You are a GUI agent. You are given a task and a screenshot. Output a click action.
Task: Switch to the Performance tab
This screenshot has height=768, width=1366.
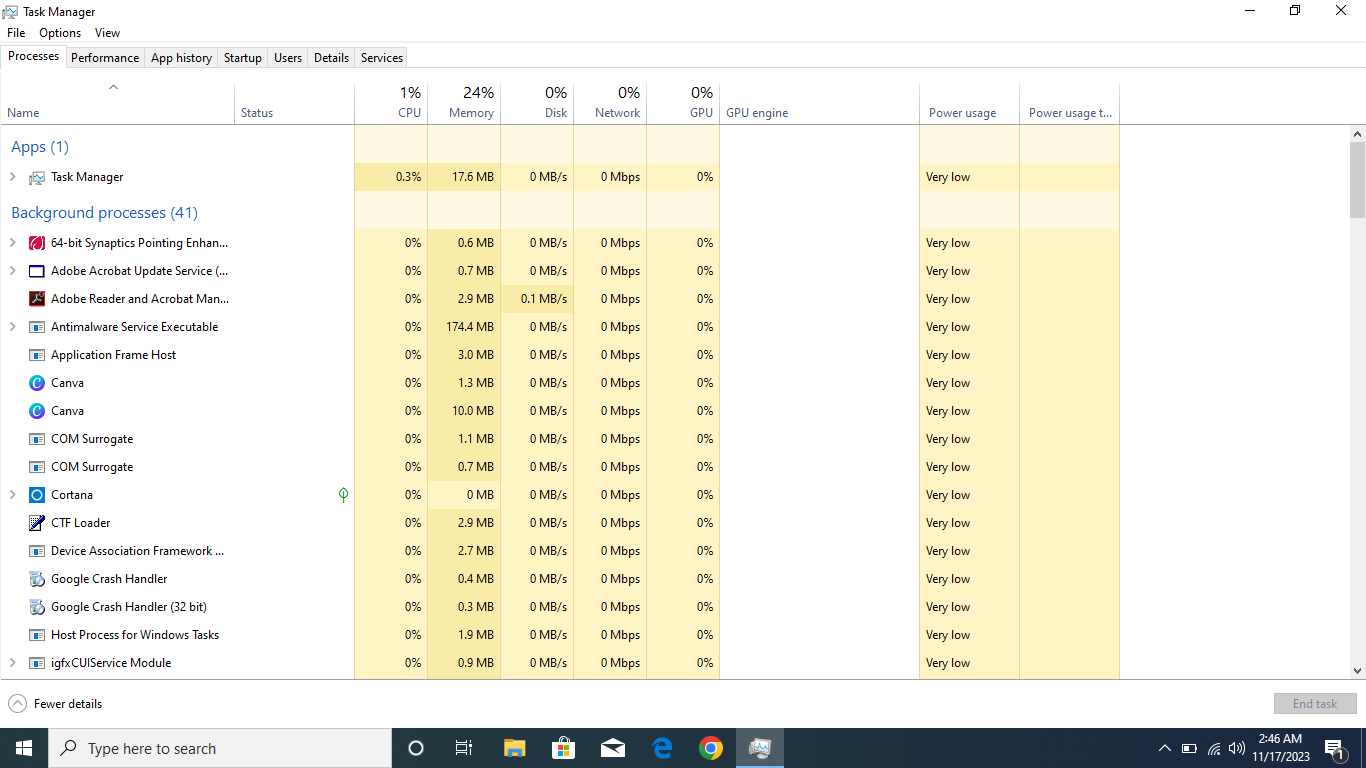point(105,58)
